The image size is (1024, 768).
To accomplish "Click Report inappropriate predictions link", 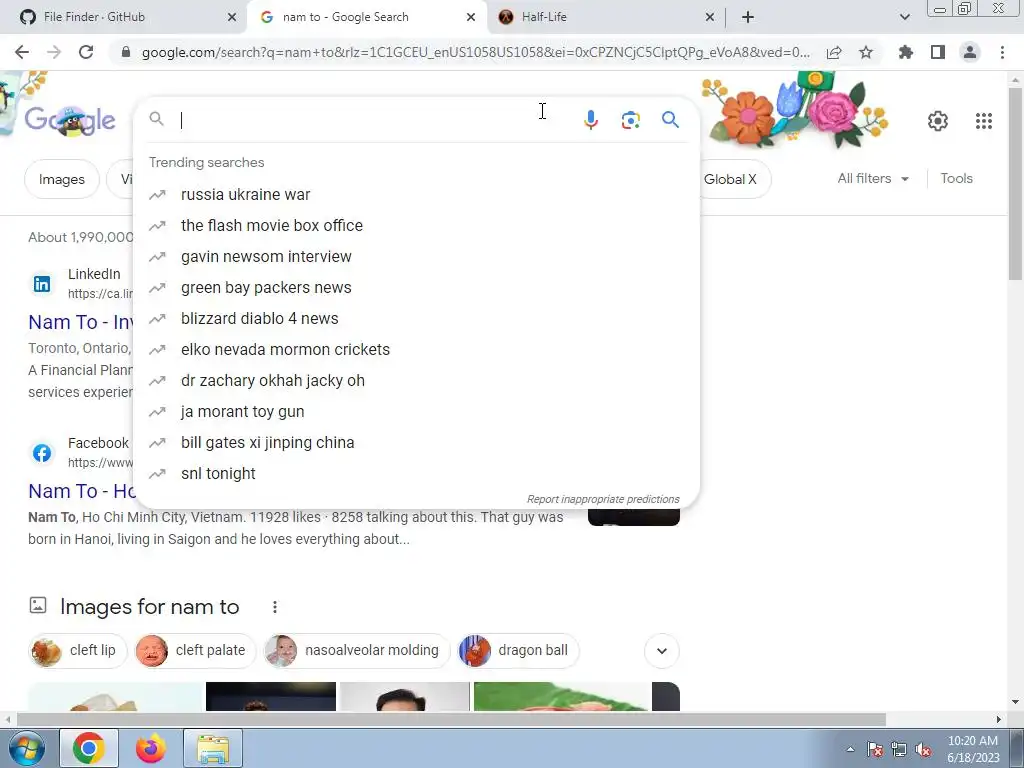I will [x=603, y=499].
